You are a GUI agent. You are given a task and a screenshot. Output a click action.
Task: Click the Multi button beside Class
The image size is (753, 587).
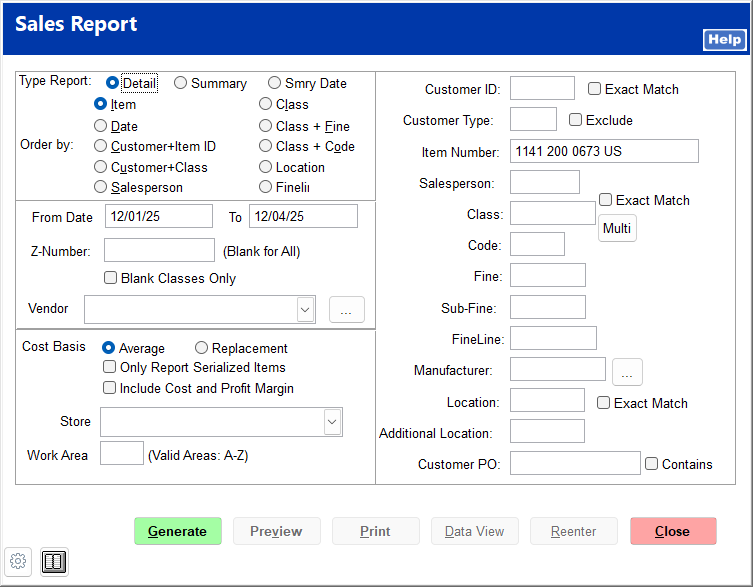coord(617,229)
